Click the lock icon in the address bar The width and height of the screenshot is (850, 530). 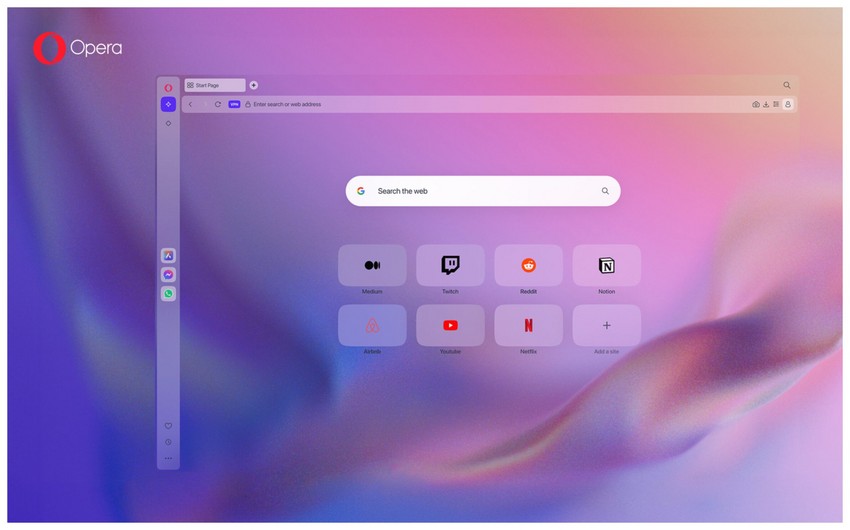point(248,104)
